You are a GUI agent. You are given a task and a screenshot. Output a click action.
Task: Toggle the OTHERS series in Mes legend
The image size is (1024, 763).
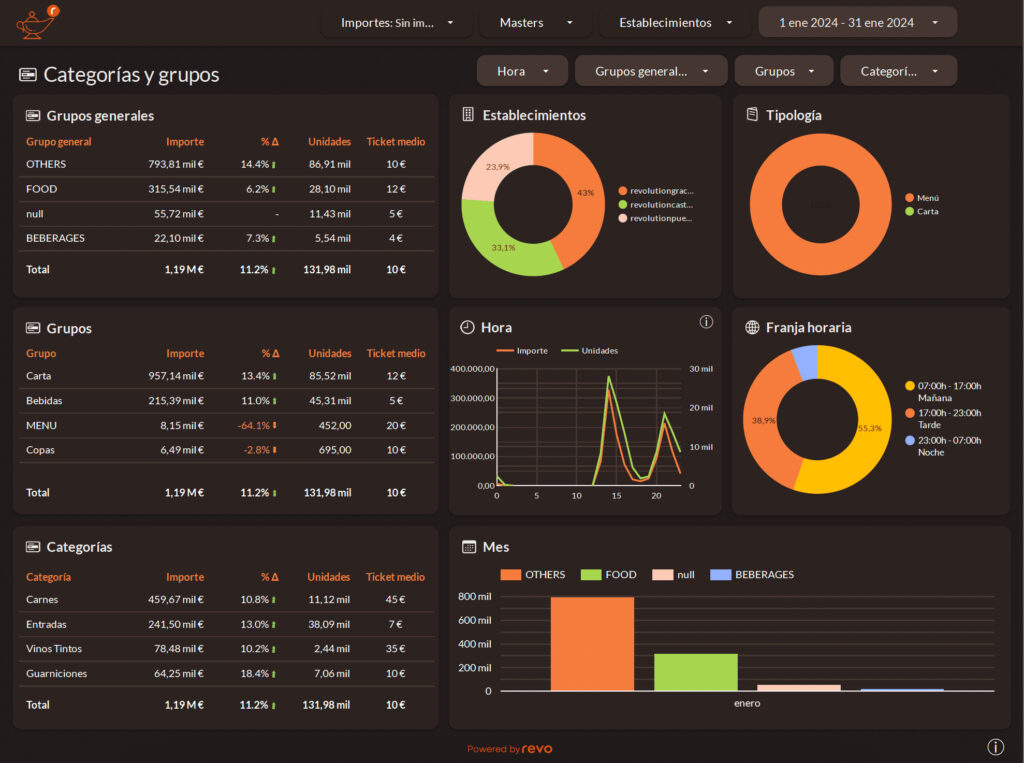pyautogui.click(x=532, y=575)
